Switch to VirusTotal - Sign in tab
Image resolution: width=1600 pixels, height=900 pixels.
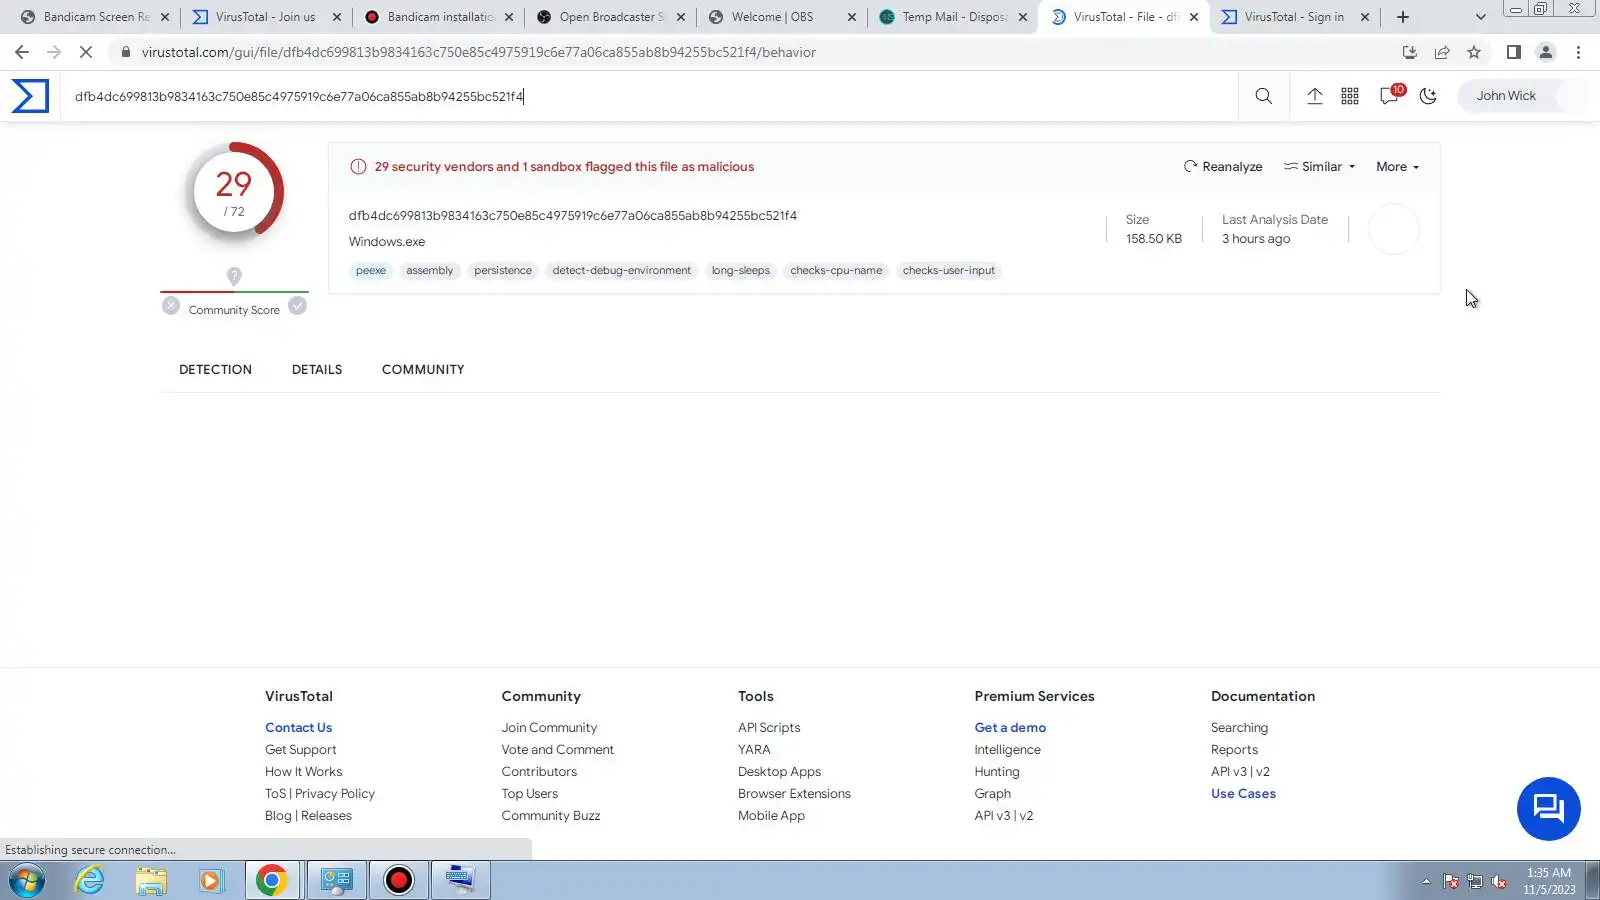click(x=1295, y=17)
